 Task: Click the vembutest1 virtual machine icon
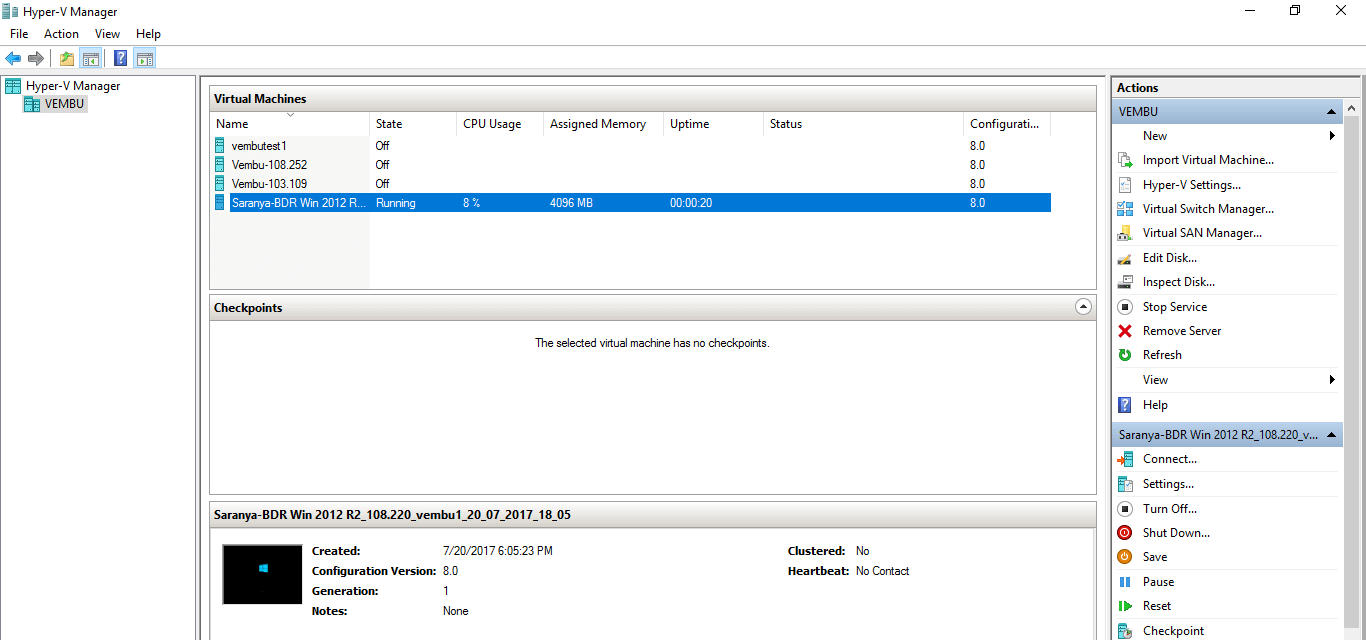pos(220,146)
